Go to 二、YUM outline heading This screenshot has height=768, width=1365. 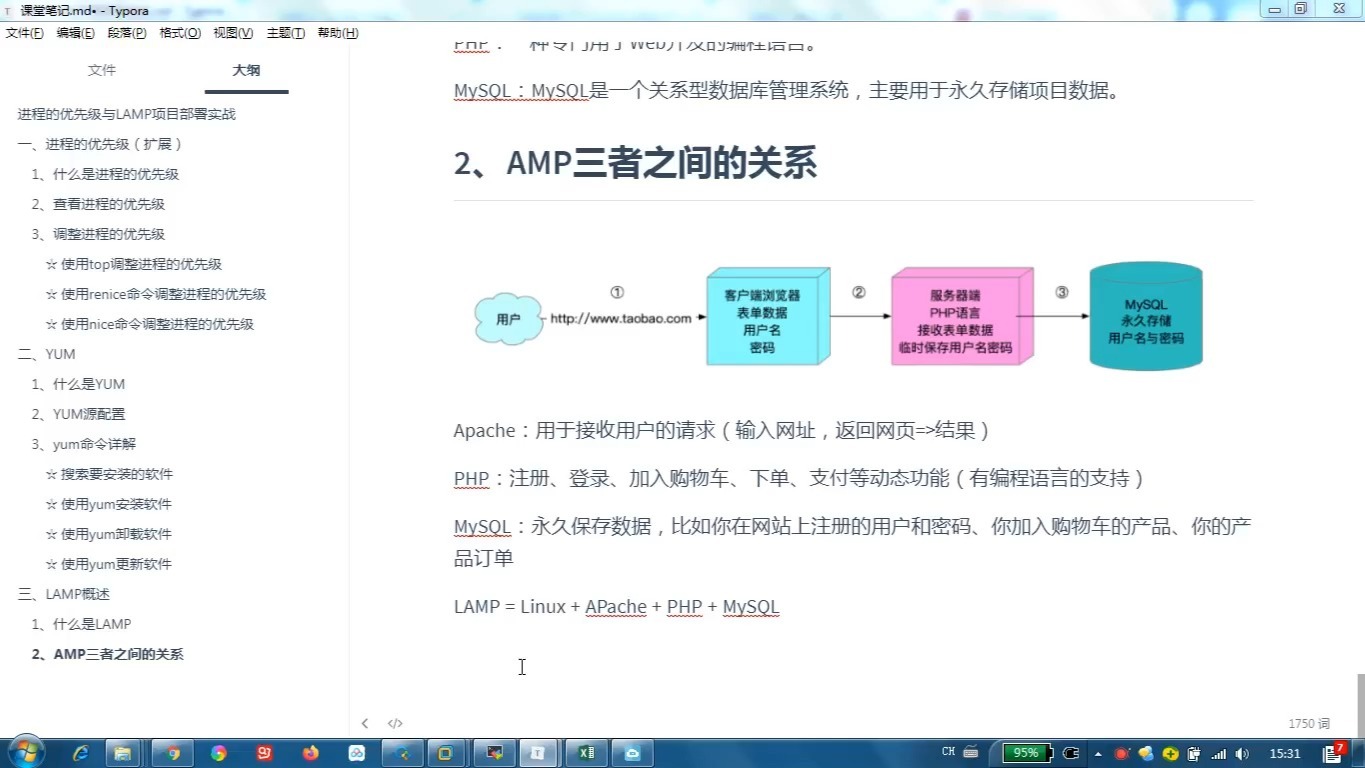[46, 354]
